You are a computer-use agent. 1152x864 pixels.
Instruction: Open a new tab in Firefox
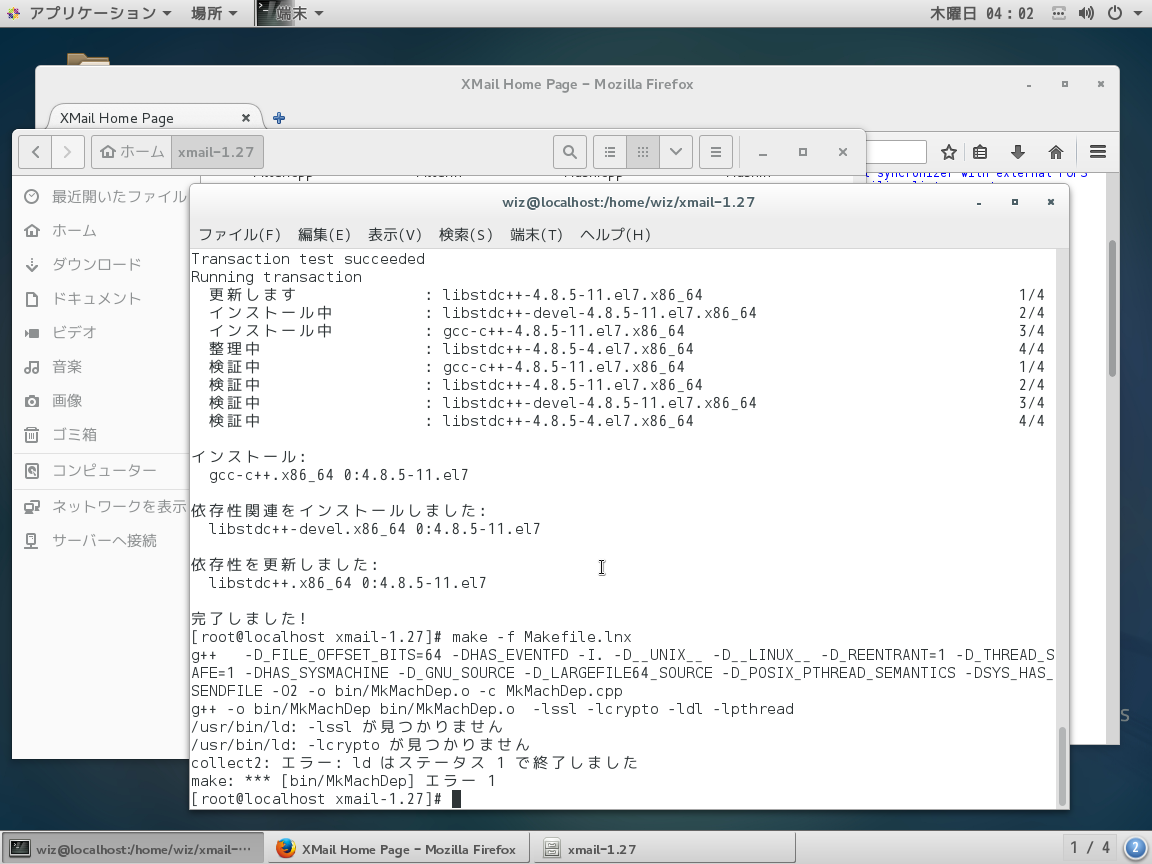(279, 118)
